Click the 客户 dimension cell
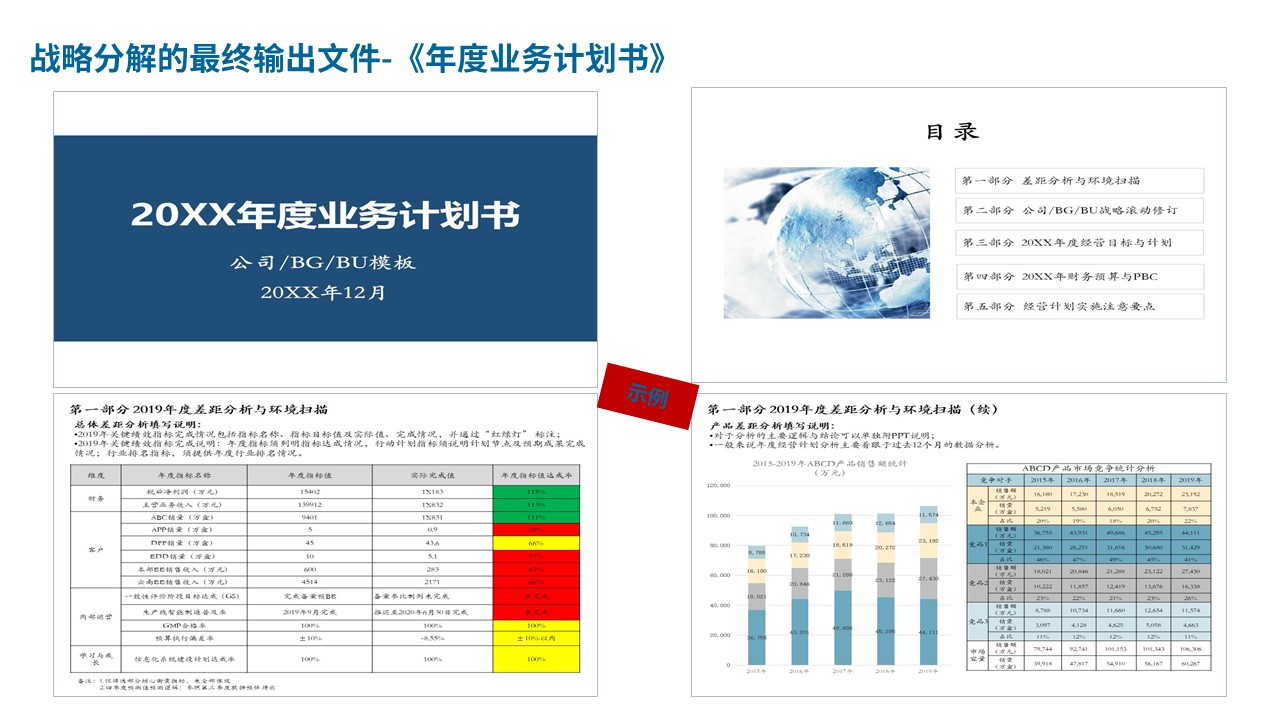The height and width of the screenshot is (720, 1280). [96, 550]
